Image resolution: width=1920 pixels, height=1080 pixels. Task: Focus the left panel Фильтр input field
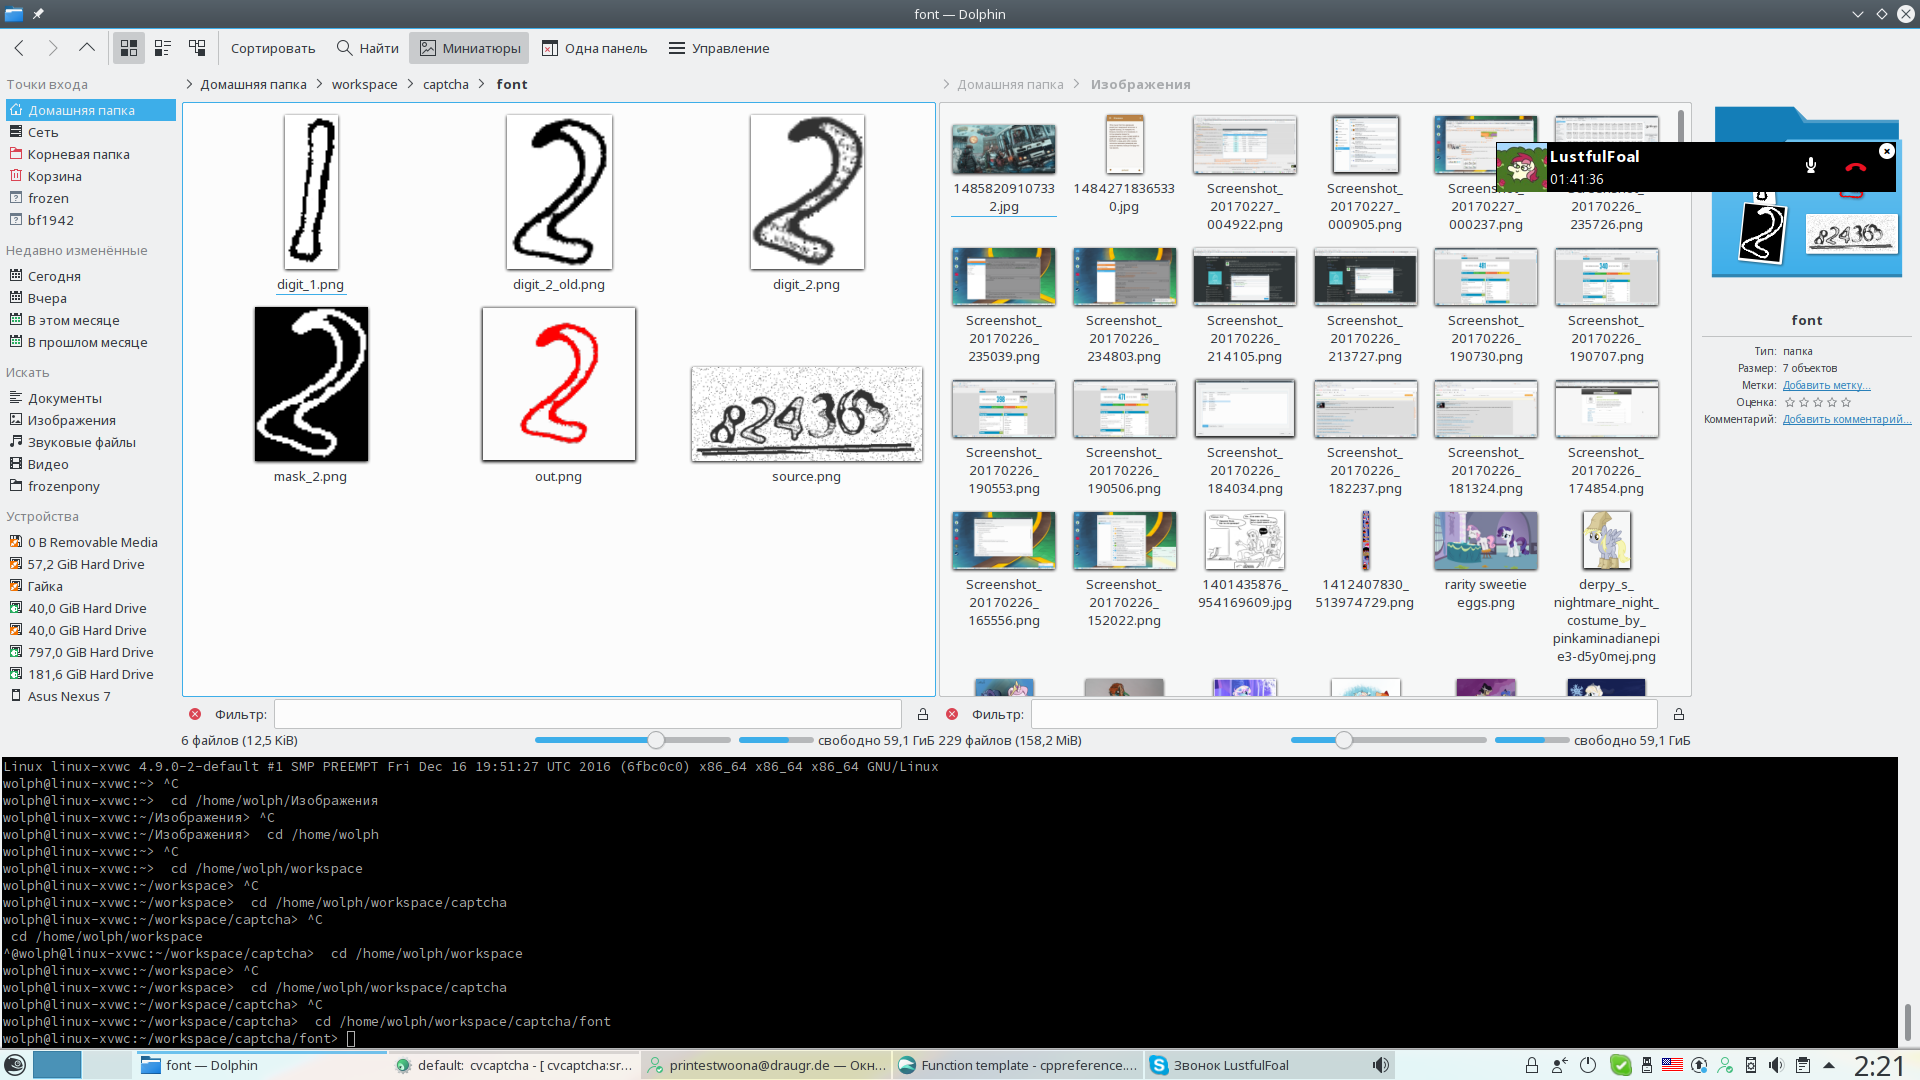click(x=588, y=714)
